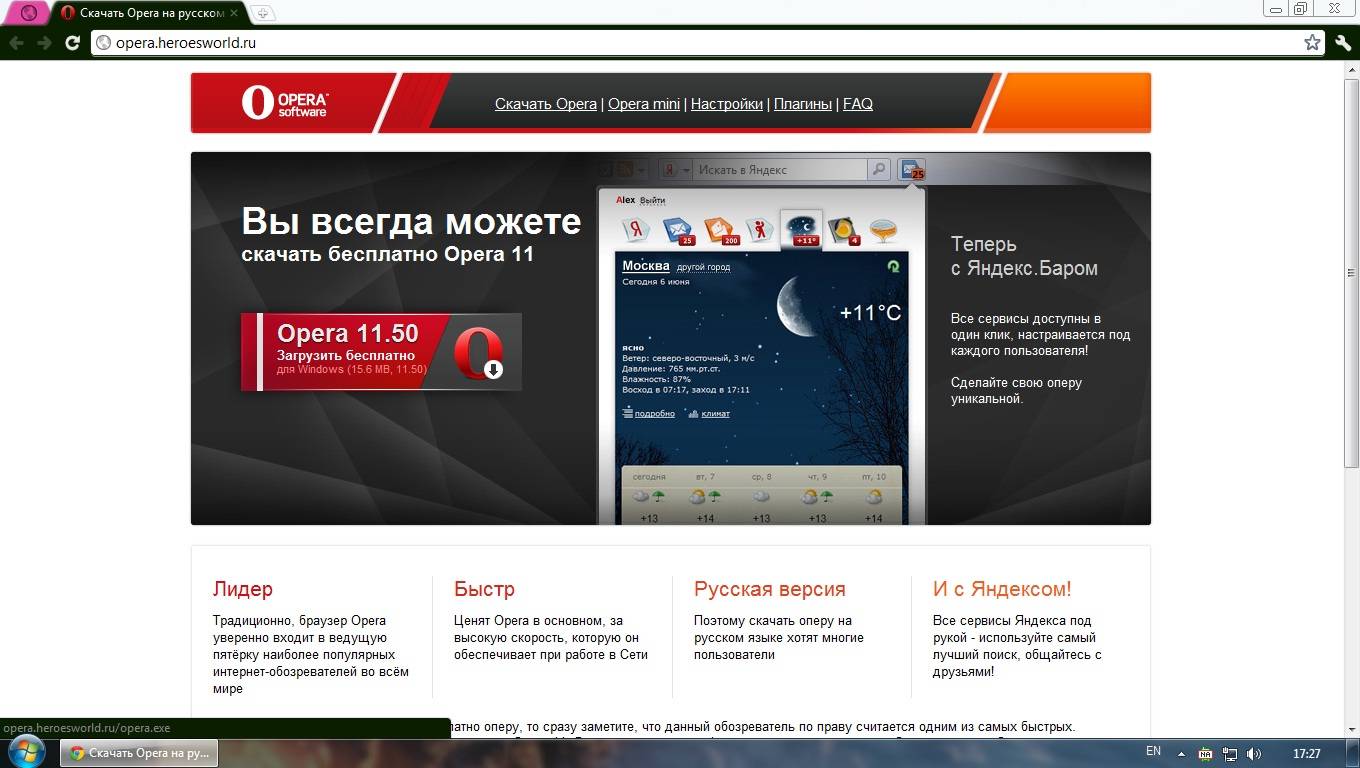1360x768 pixels.
Task: Click the orange icon with the 200 badge
Action: [720, 230]
